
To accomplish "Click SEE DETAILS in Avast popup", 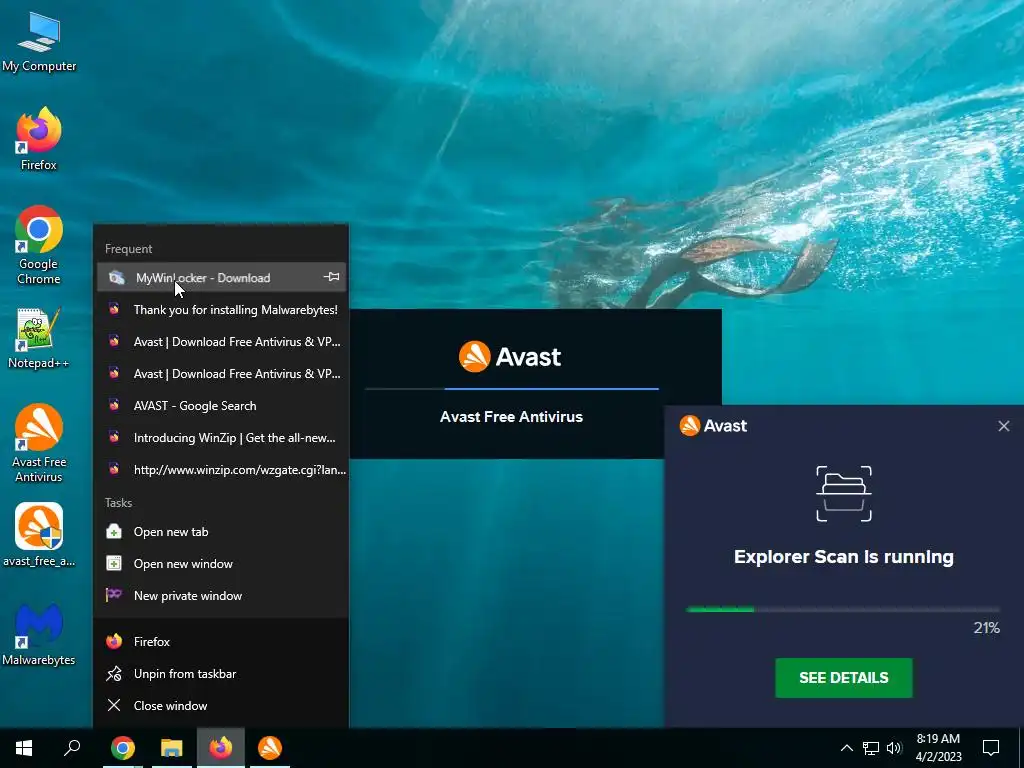I will click(x=843, y=678).
